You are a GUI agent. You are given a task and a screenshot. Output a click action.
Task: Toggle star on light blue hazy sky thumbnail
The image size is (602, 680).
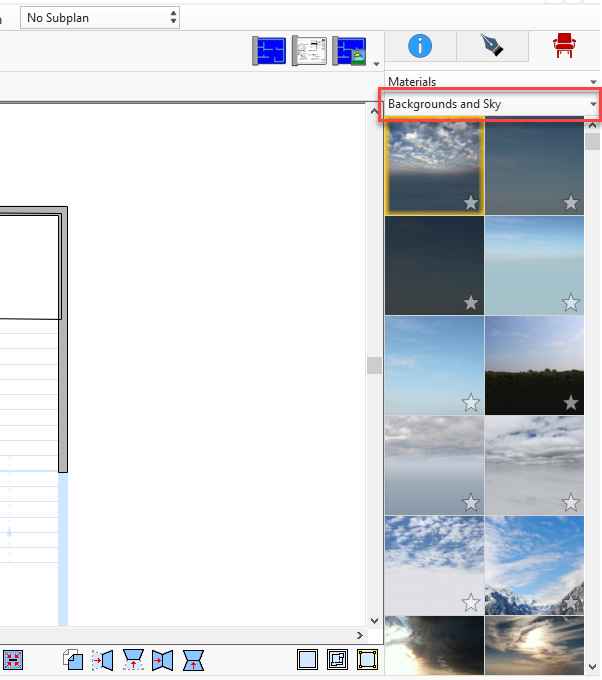click(571, 302)
